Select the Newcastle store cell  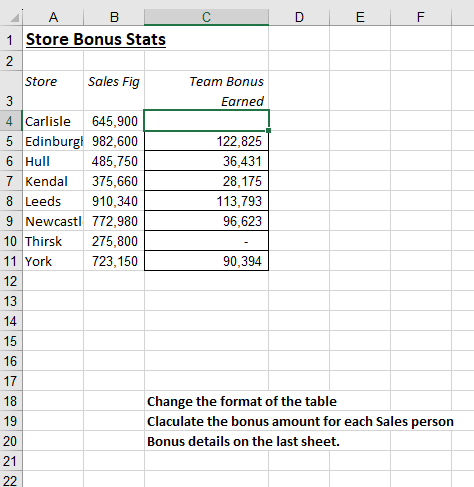(53, 221)
